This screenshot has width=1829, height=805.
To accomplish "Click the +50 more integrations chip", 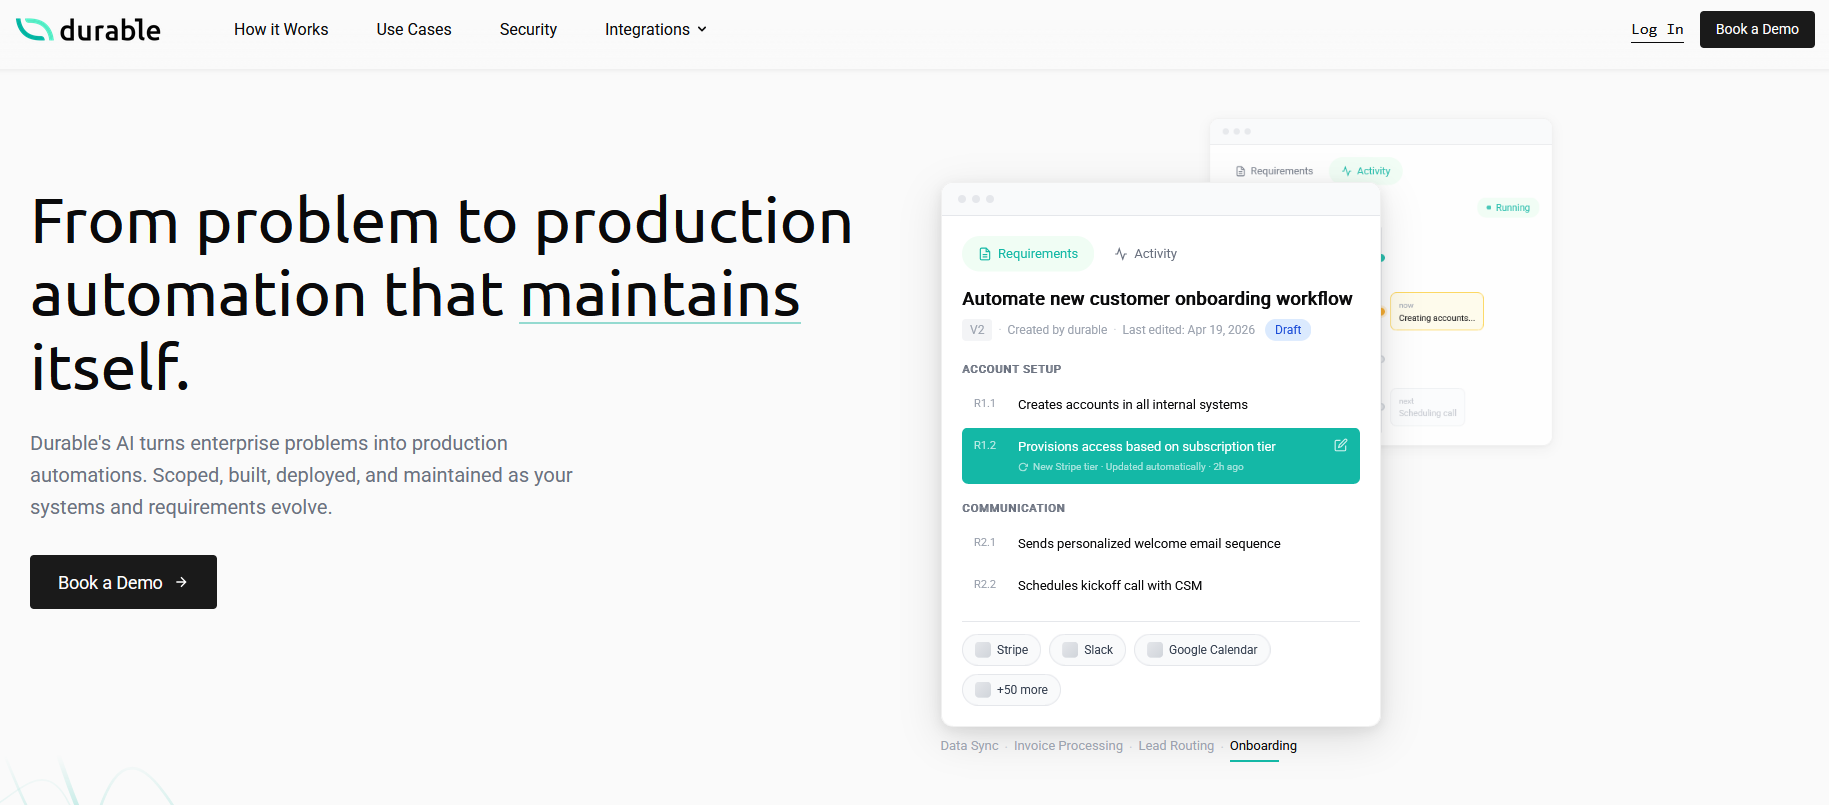I will (1011, 690).
